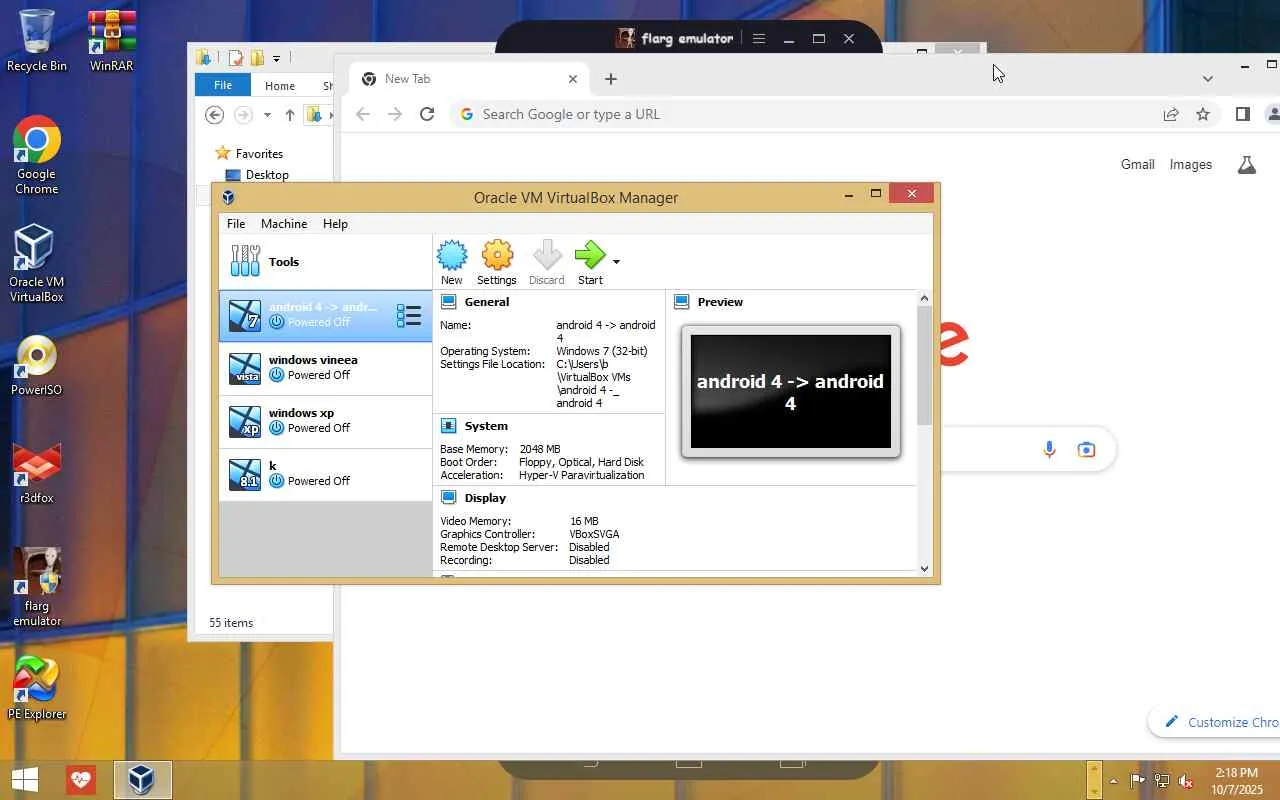The image size is (1280, 800).
Task: Click the Customize Chrome button
Action: click(1215, 722)
